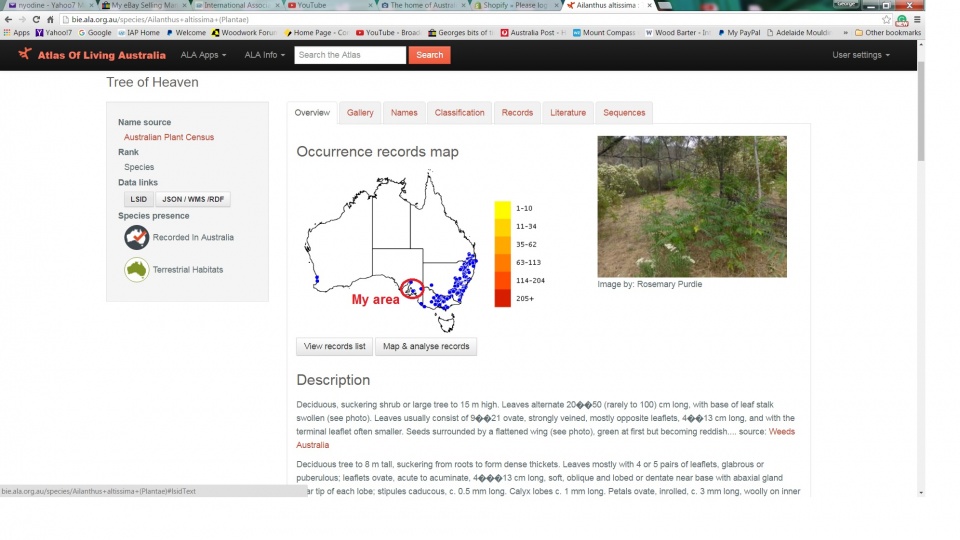Click the Terrestrial Habitats icon
Image resolution: width=960 pixels, height=540 pixels.
coord(137,270)
